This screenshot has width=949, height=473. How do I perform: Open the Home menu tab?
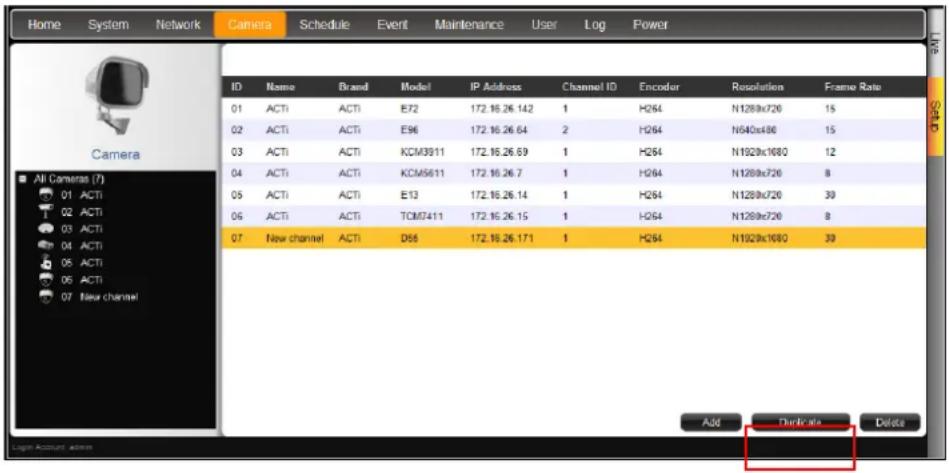[44, 25]
